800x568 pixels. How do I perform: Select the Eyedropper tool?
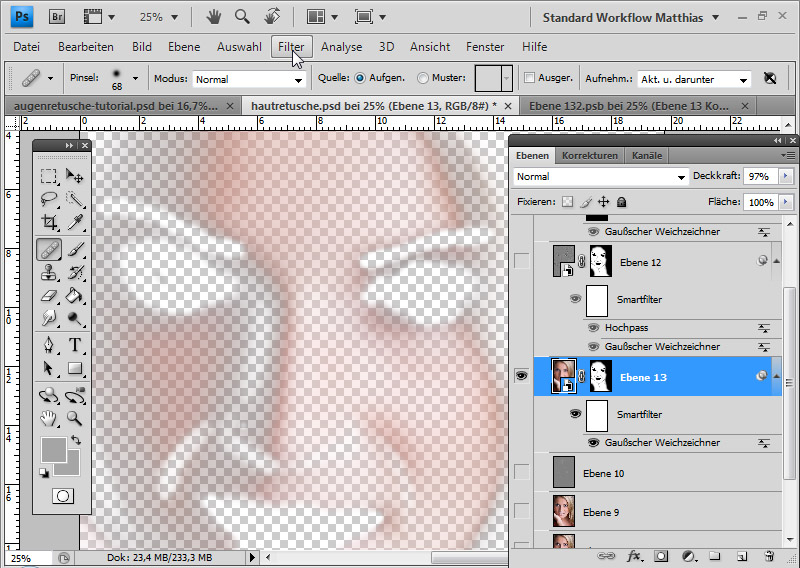point(74,221)
